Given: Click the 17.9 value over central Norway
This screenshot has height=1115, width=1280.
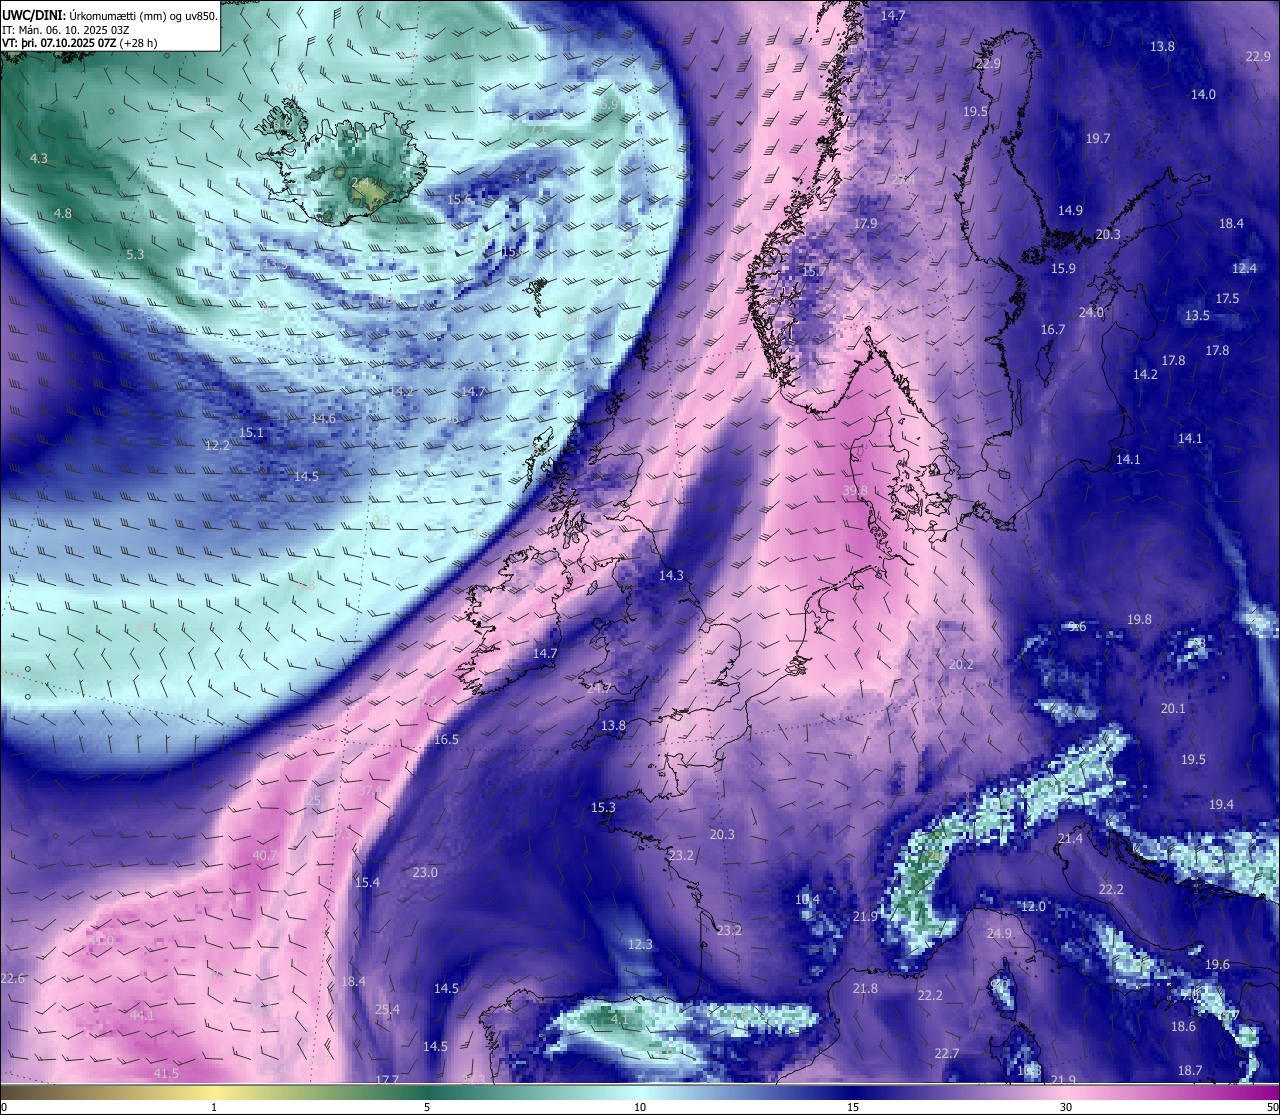Looking at the screenshot, I should [x=865, y=223].
